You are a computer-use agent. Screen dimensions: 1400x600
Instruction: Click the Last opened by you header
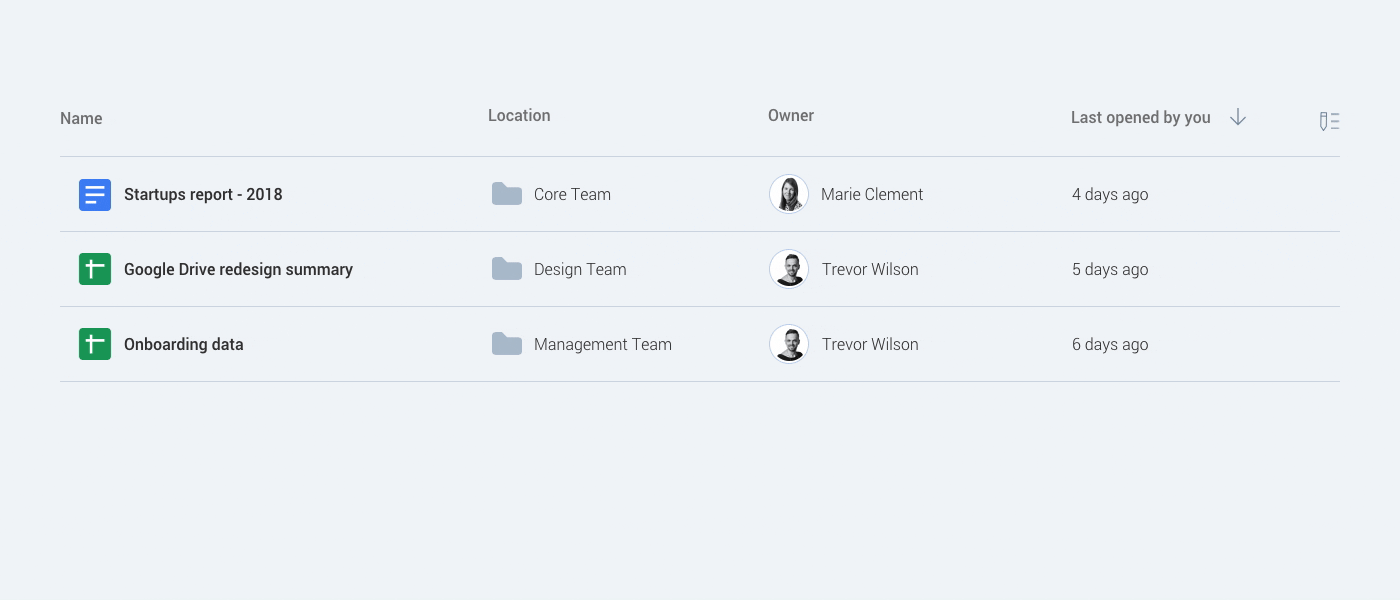1140,118
